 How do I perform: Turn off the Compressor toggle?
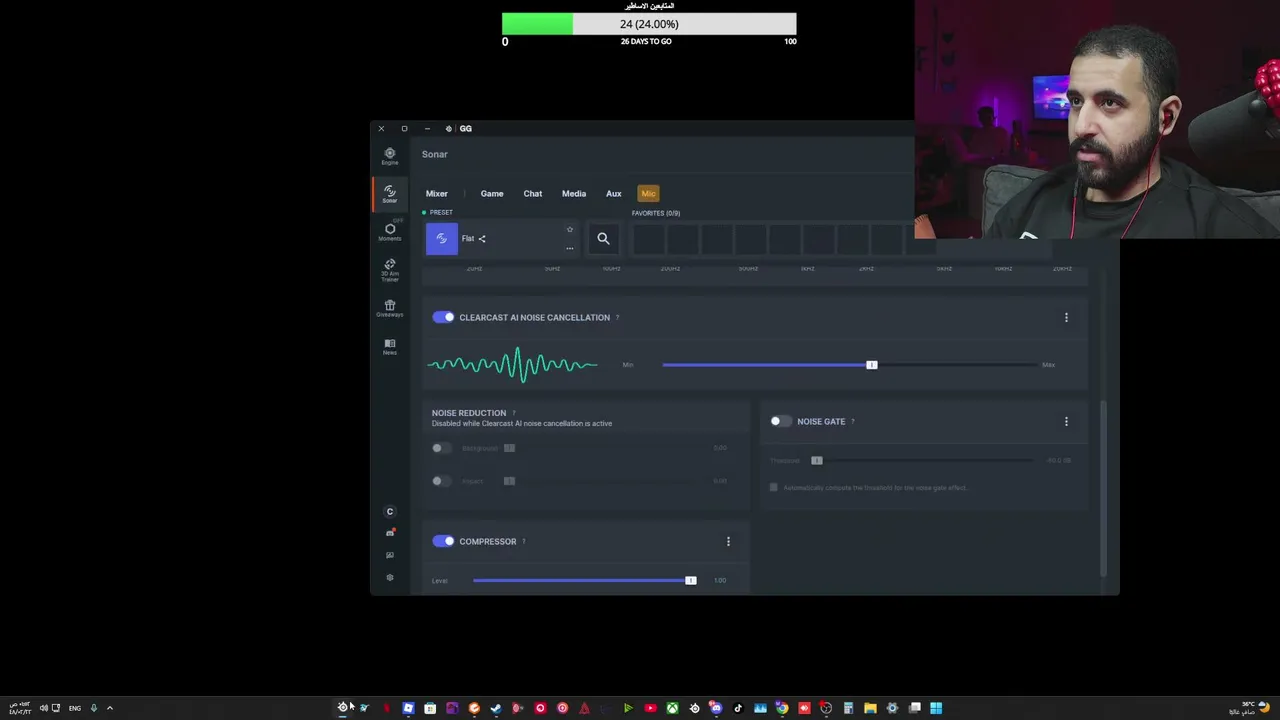pyautogui.click(x=443, y=542)
